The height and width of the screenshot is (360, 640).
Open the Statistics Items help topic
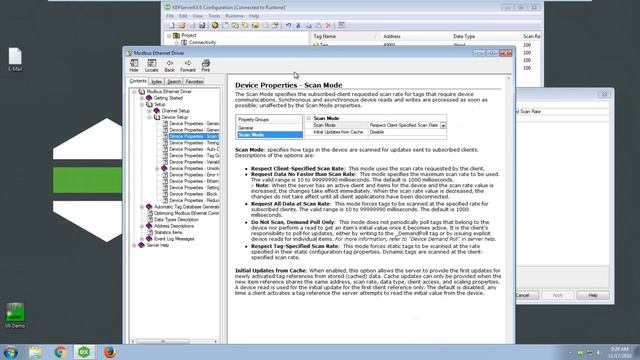(x=168, y=232)
